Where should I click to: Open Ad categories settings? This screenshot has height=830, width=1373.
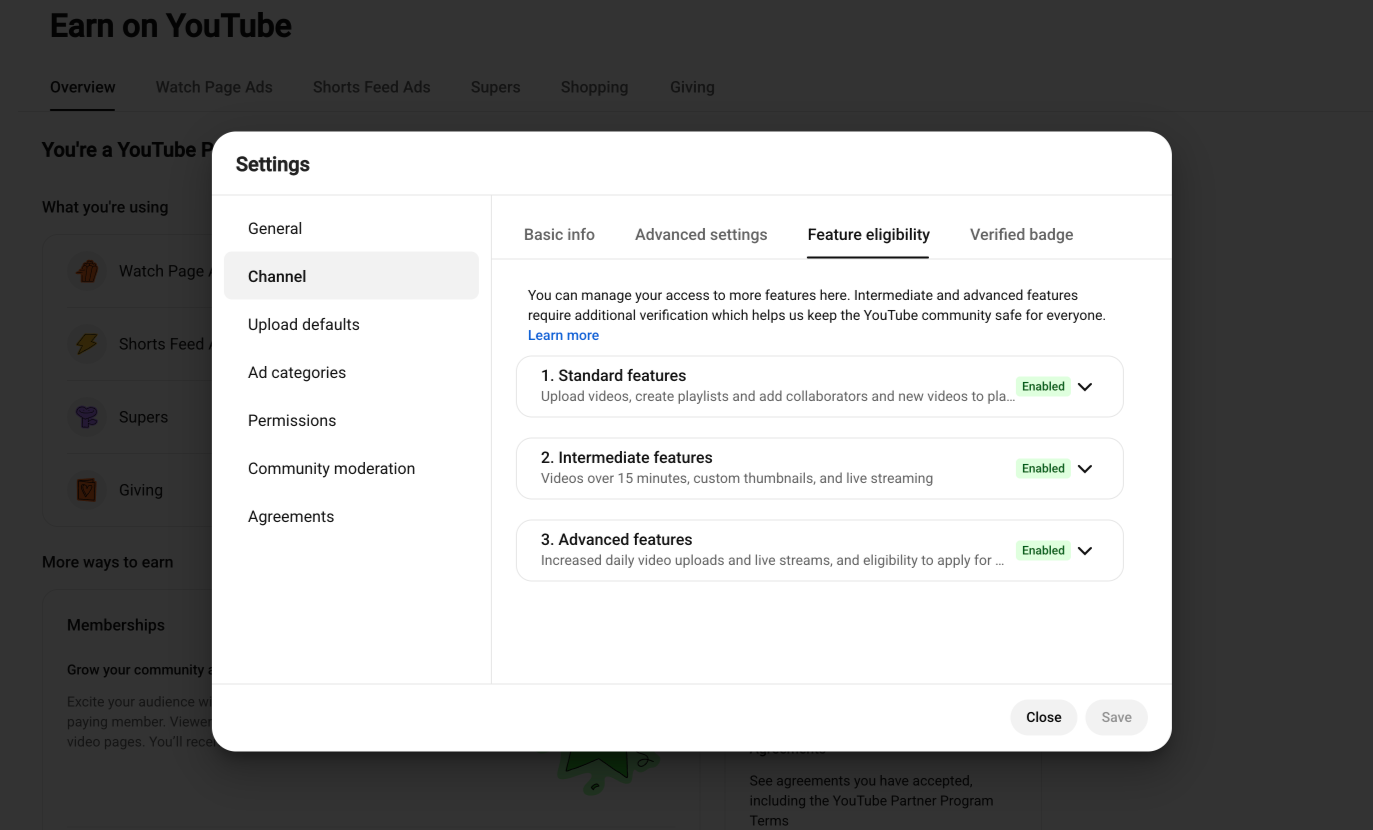(x=351, y=373)
